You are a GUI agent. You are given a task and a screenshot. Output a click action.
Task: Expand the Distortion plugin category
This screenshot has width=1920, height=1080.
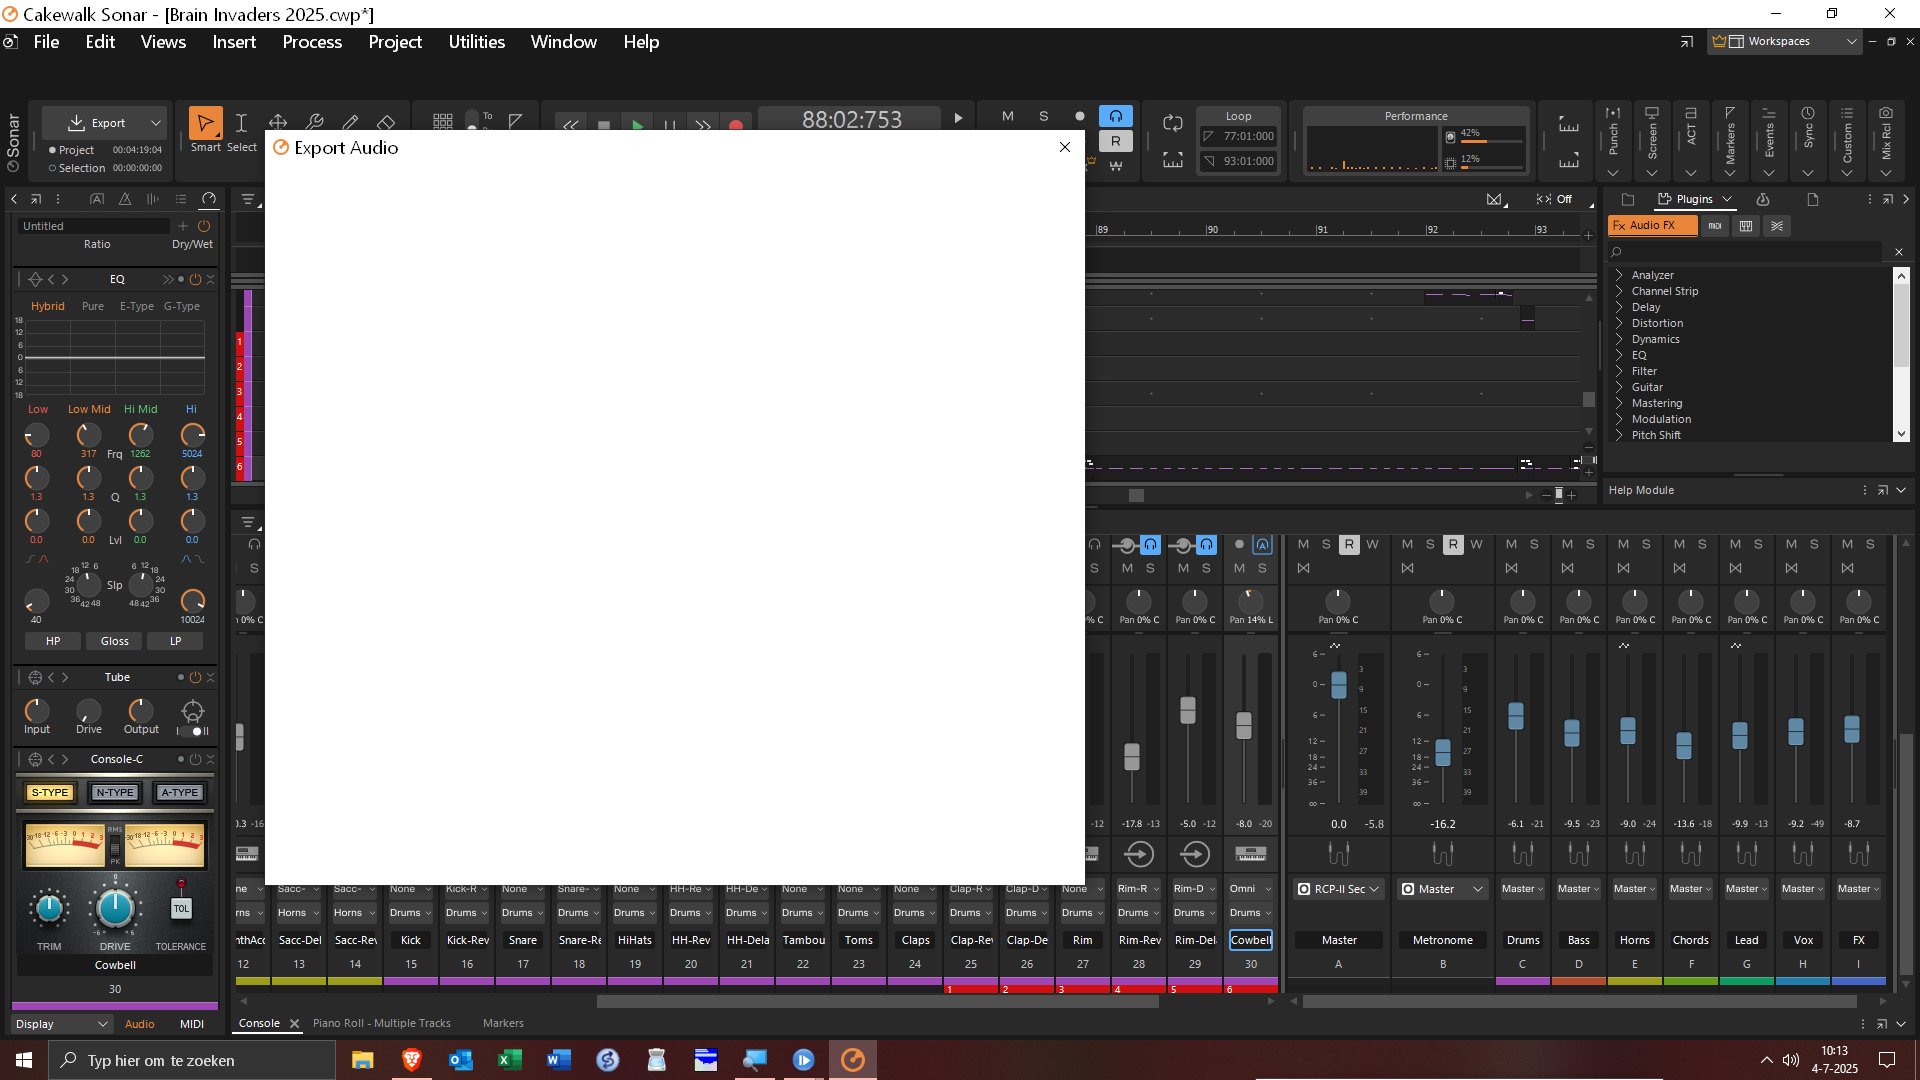click(x=1656, y=323)
